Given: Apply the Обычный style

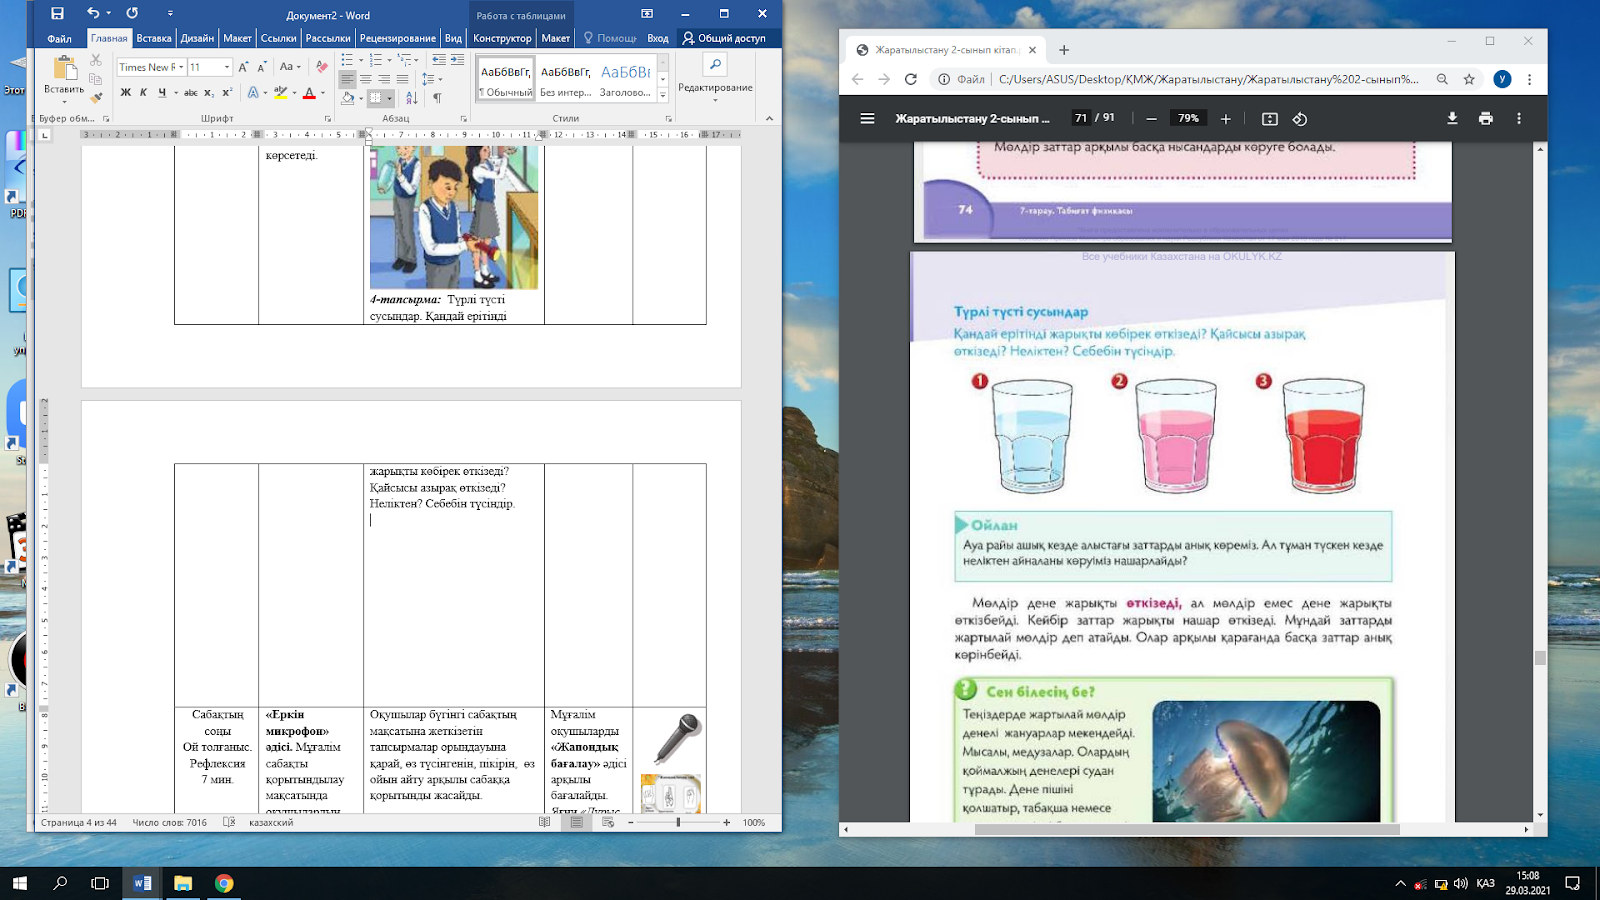Looking at the screenshot, I should pos(505,79).
